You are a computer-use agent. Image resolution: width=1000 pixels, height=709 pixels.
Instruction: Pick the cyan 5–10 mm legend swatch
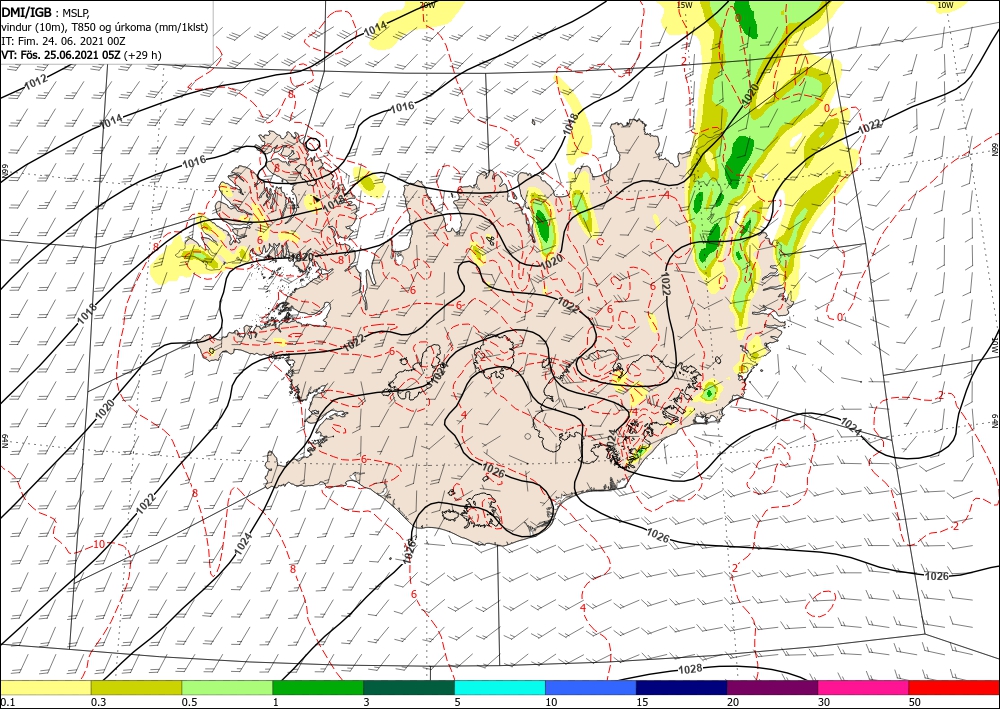tap(500, 688)
